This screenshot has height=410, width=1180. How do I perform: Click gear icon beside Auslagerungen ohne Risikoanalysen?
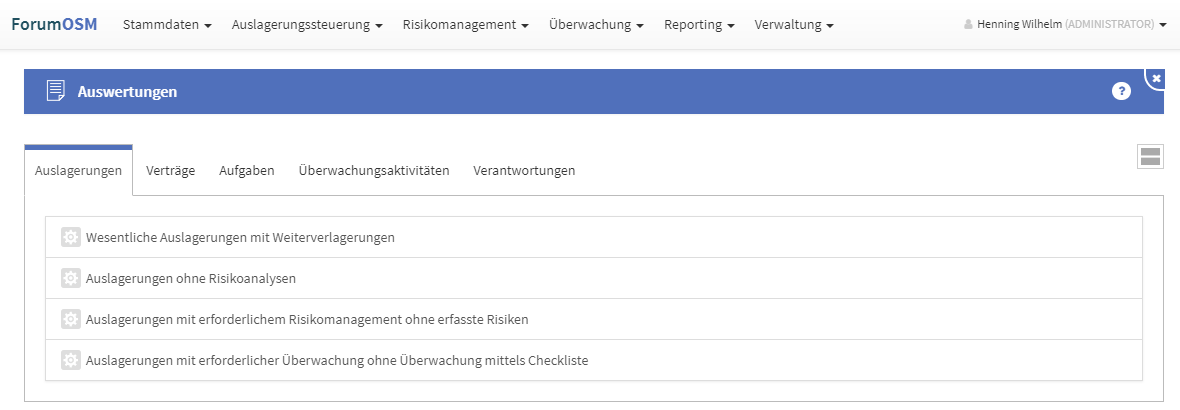click(70, 278)
